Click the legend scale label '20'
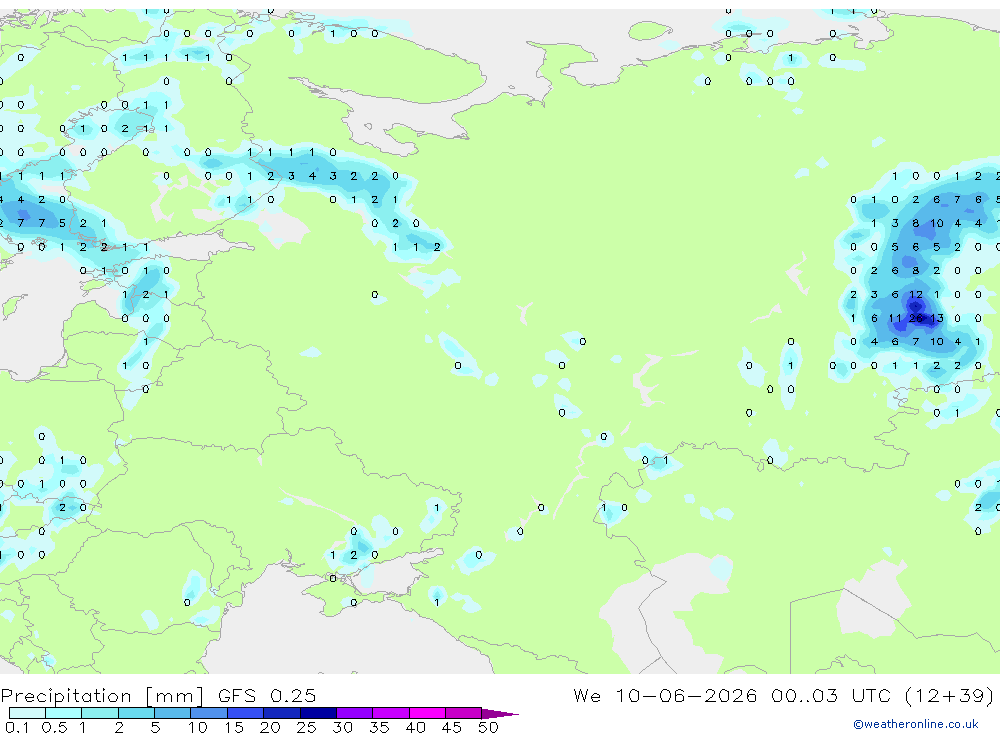 coord(270,727)
